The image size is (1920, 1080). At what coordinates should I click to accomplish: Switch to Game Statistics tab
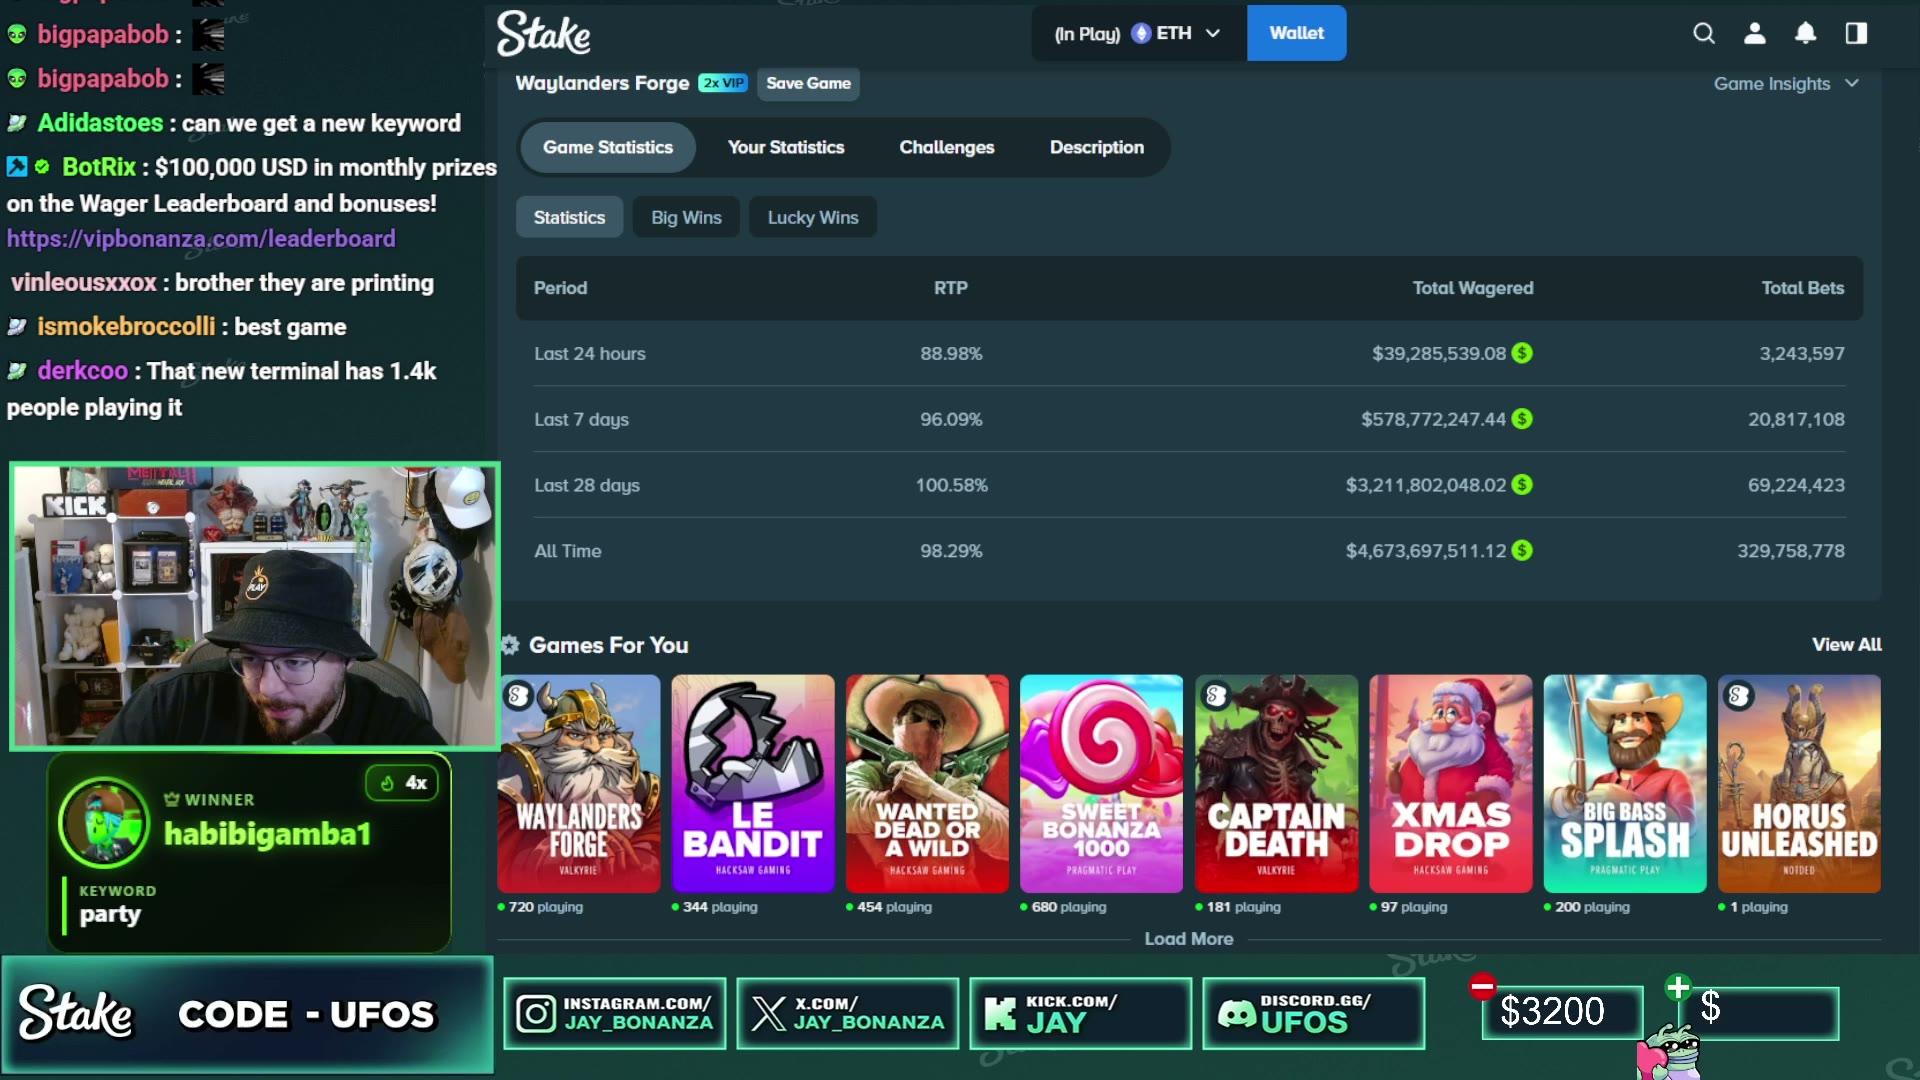pos(608,147)
